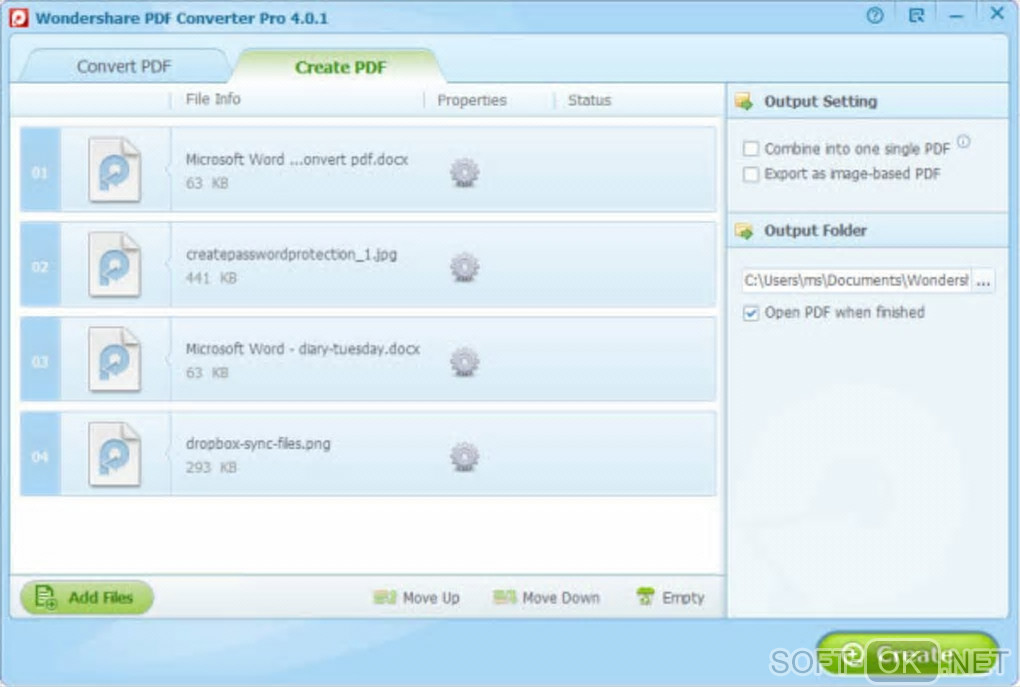Select 'Microsoft Word ...onvert pdf.docx' file name
Screen dimensions: 1020x687
click(297, 159)
